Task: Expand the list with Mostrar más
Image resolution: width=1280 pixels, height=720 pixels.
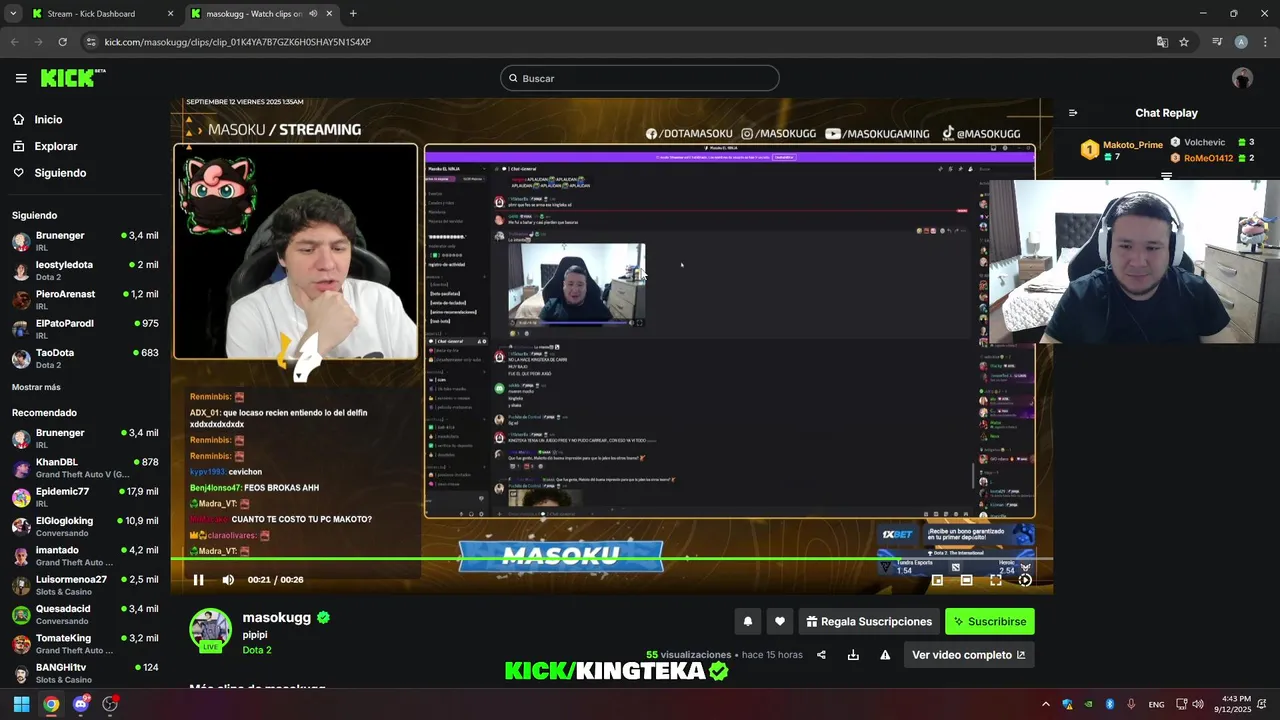Action: [36, 387]
